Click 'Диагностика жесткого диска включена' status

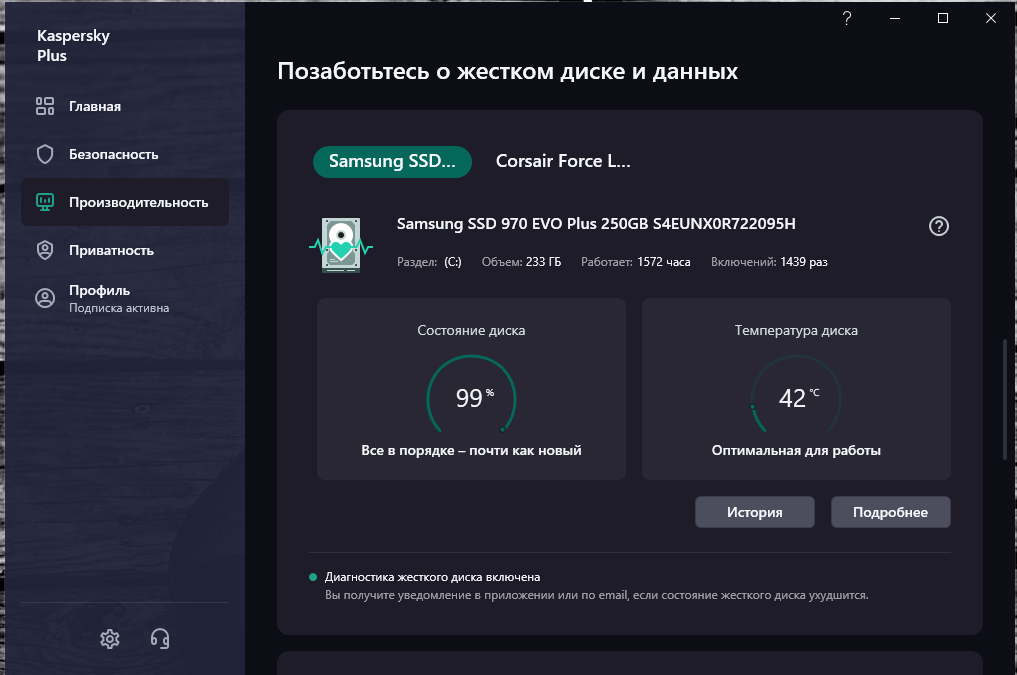432,577
